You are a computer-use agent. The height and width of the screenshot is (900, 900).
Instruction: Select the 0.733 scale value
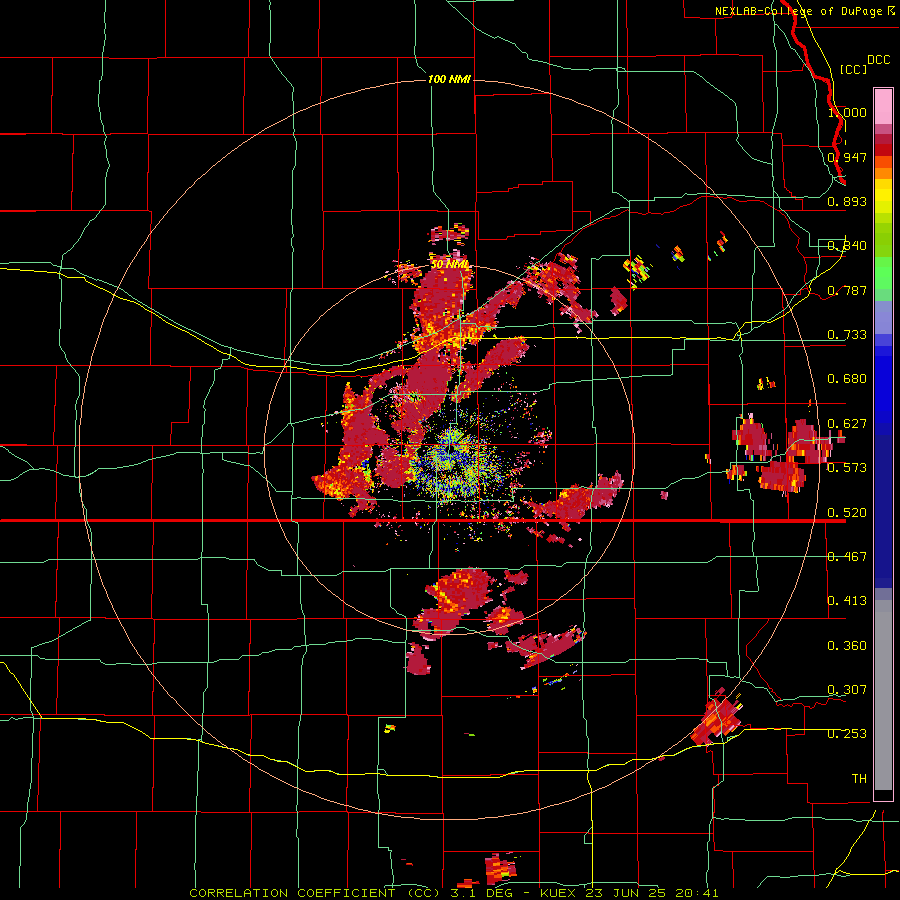847,335
